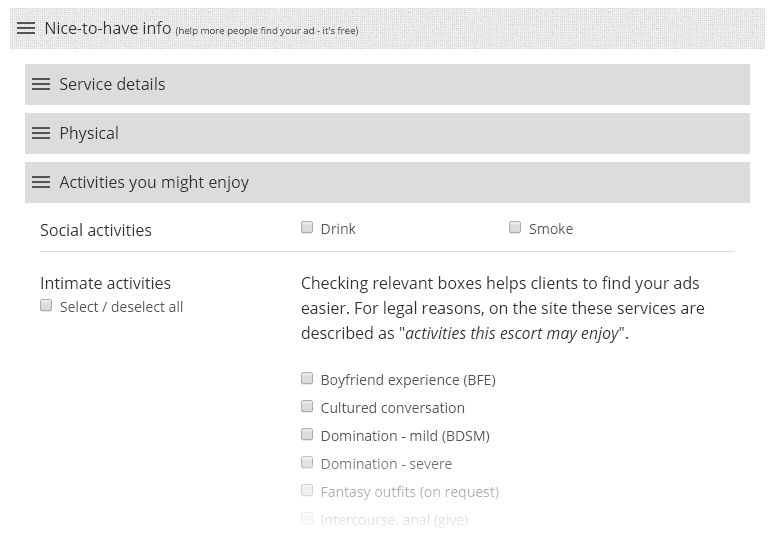774x540 pixels.
Task: Click the Drink label text
Action: [338, 229]
